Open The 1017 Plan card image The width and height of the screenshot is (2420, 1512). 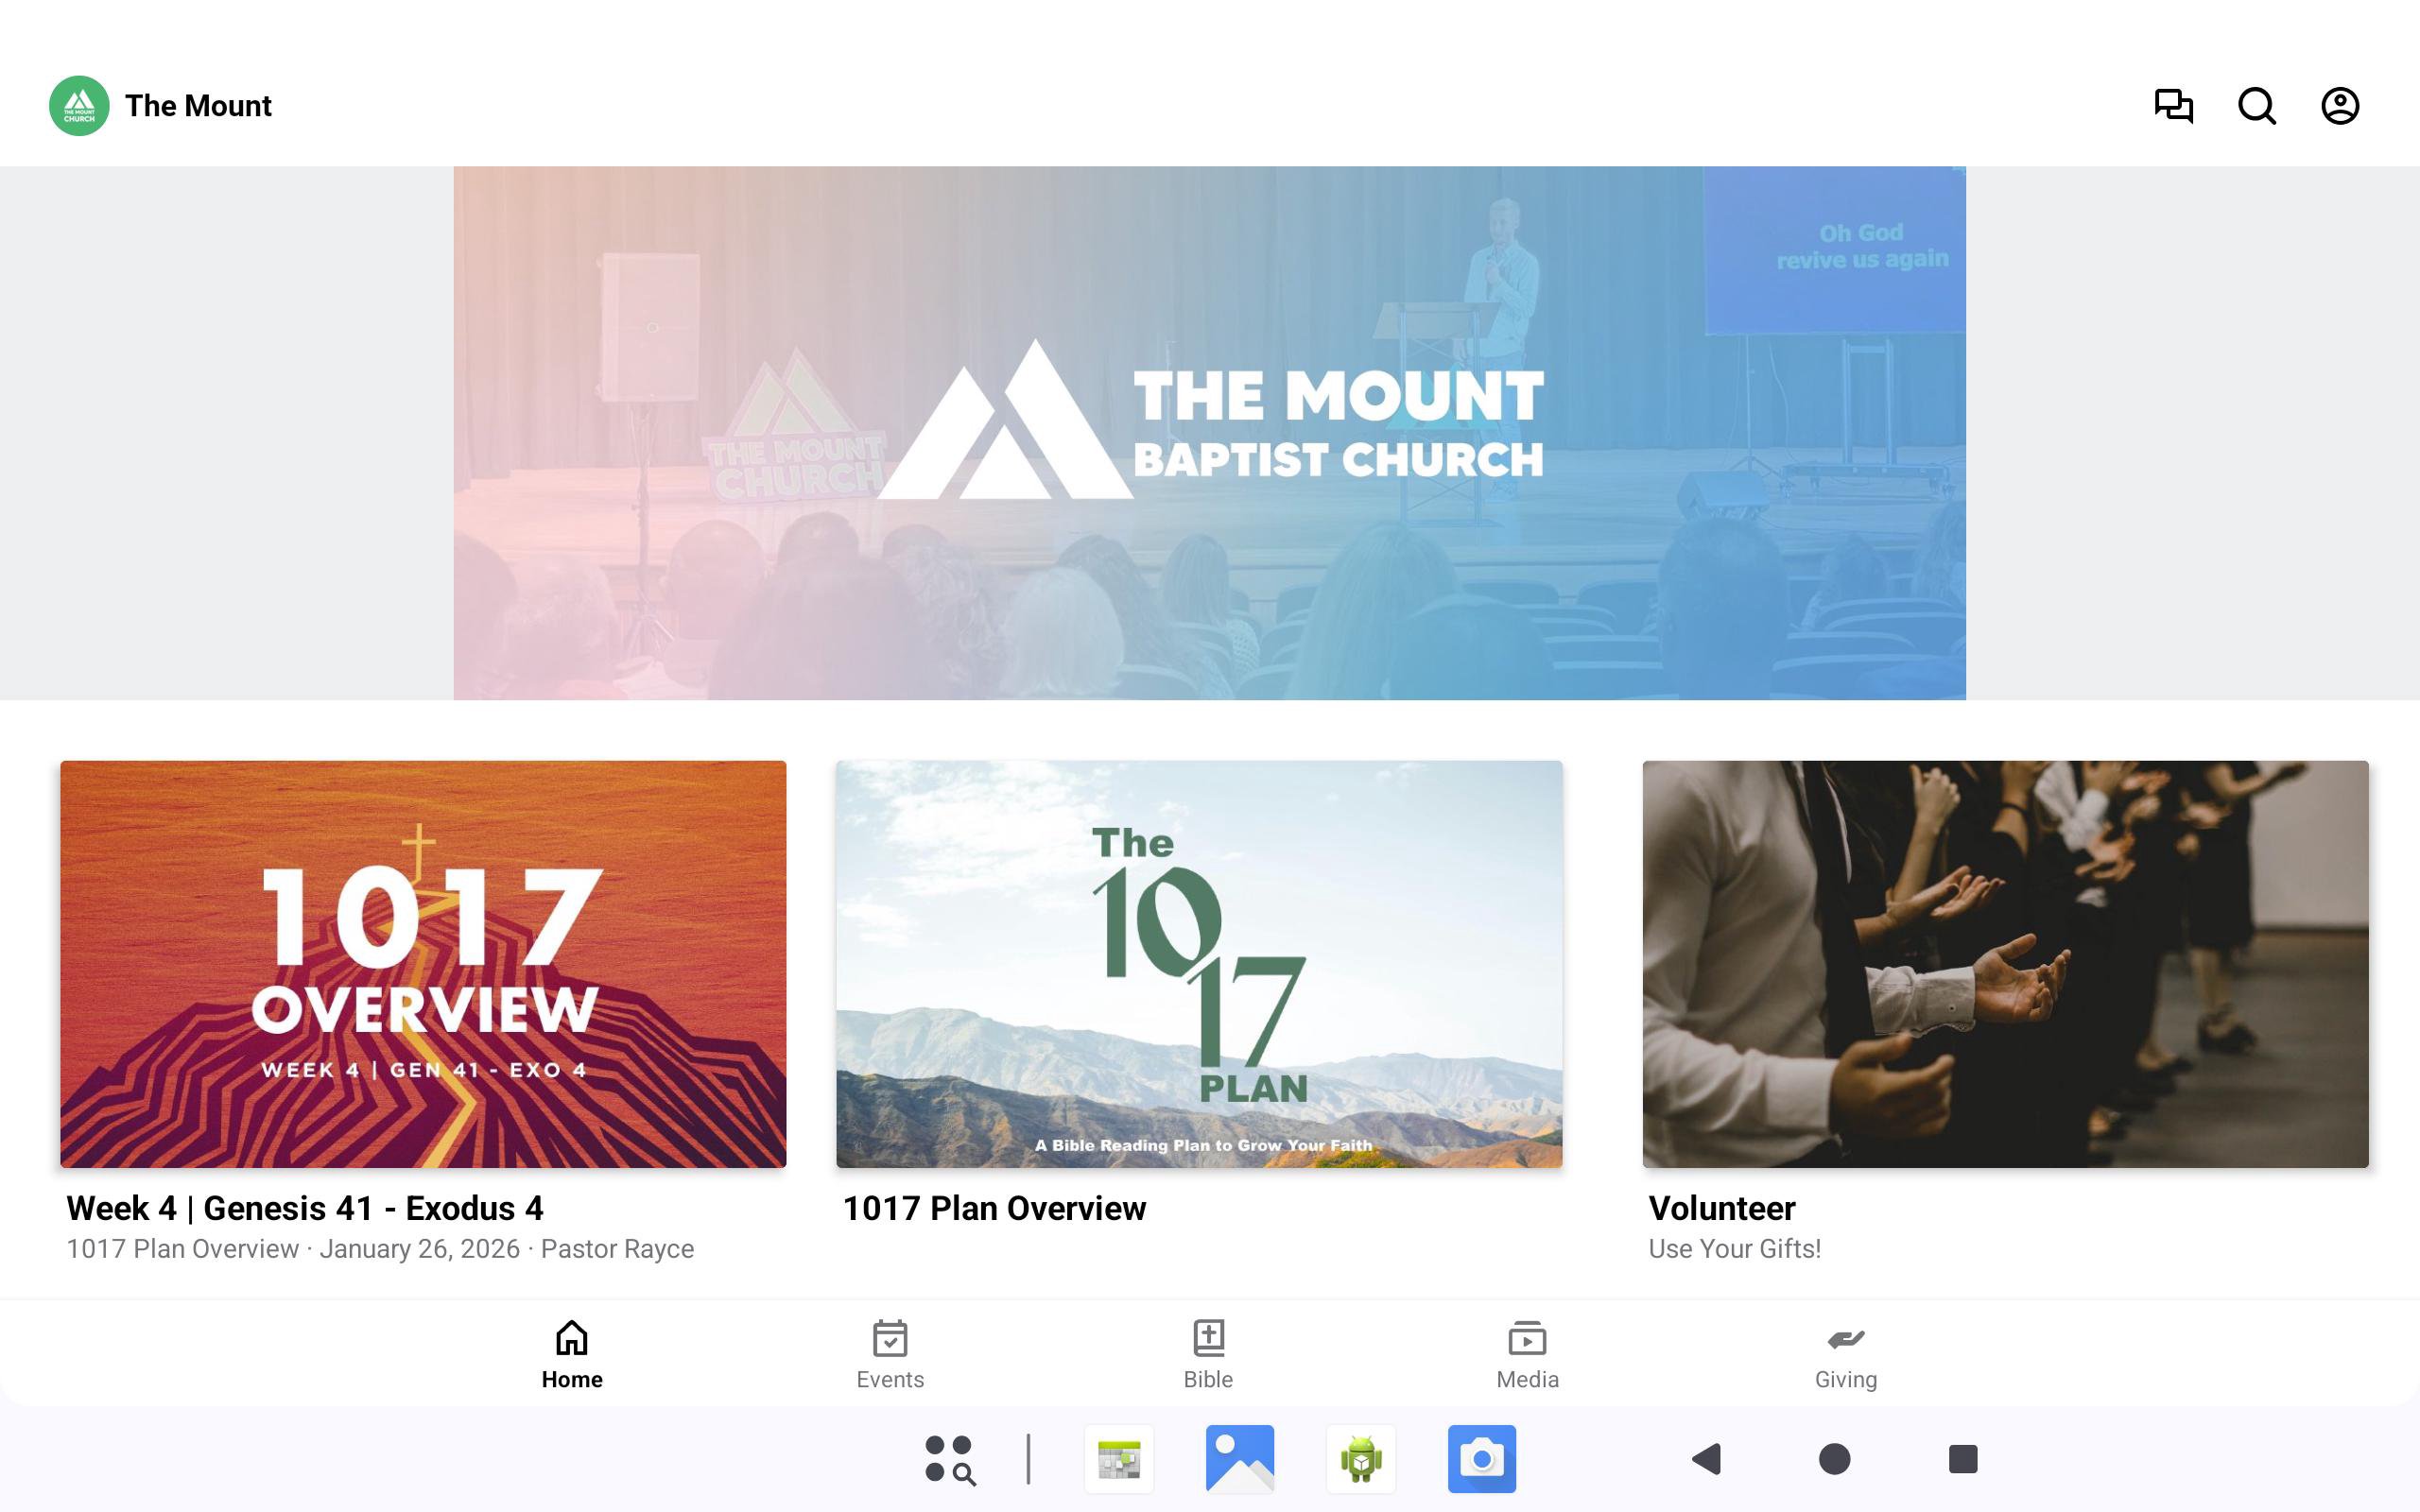1199,964
